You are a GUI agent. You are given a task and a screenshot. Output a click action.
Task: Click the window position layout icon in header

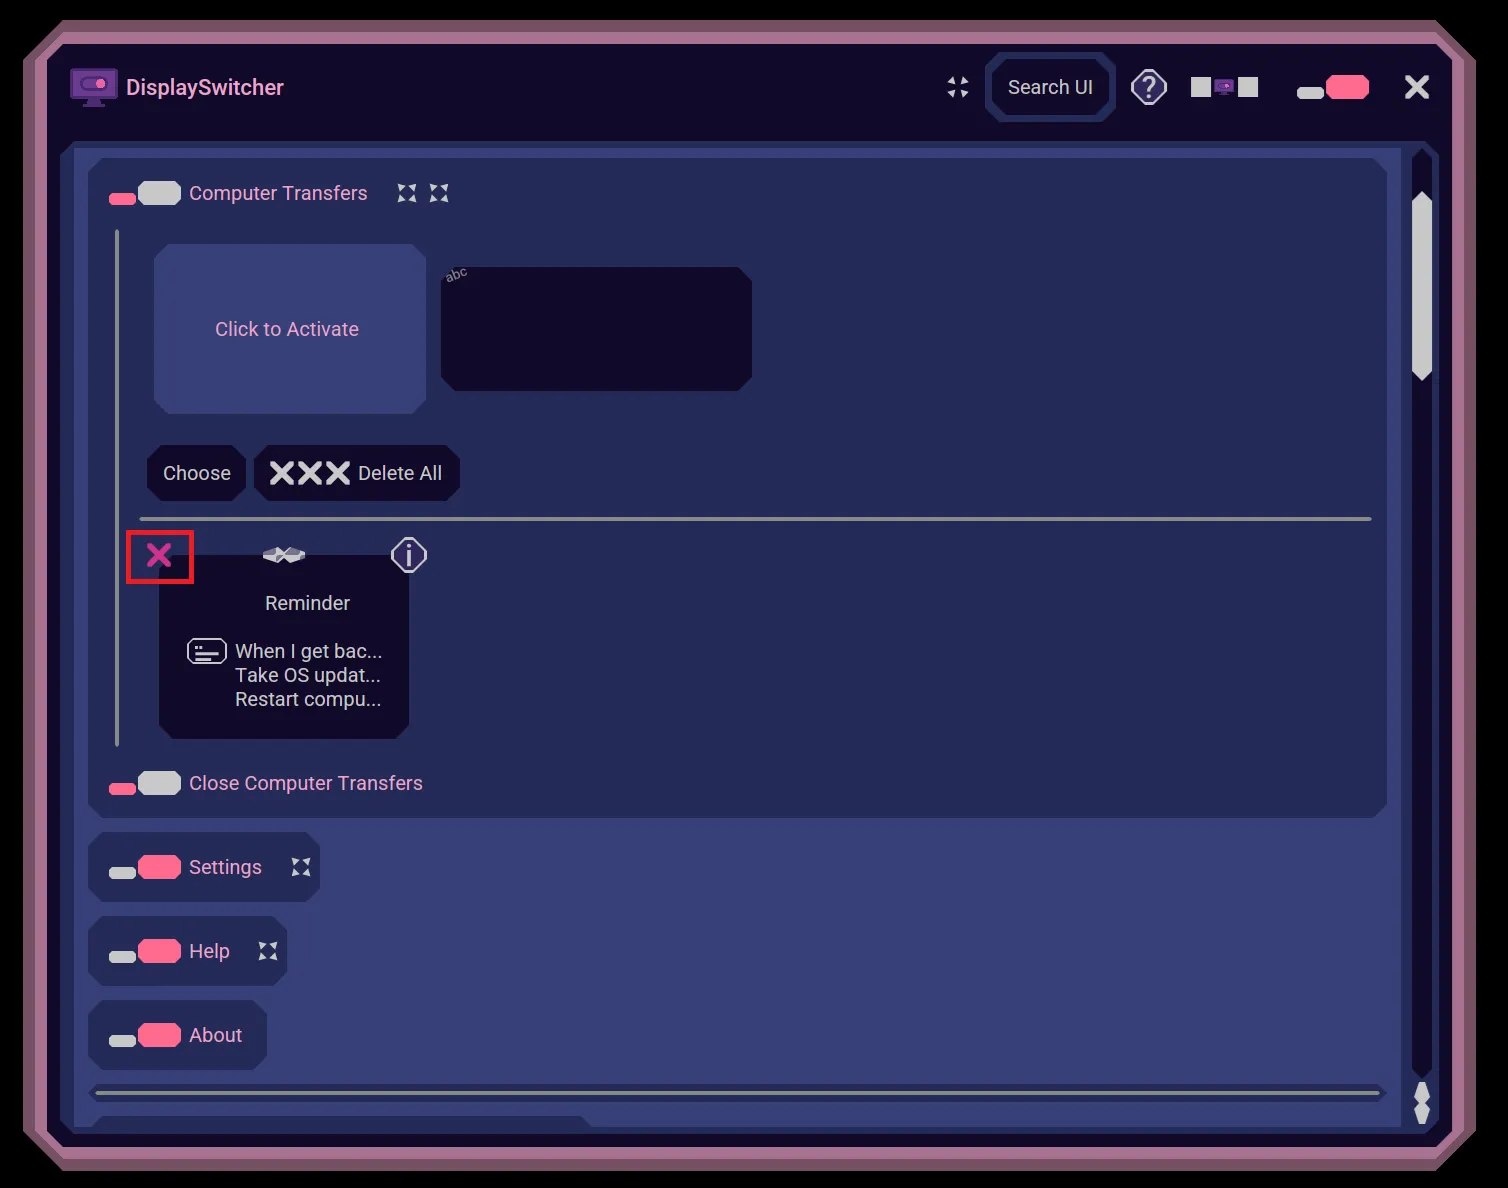[x=1224, y=87]
